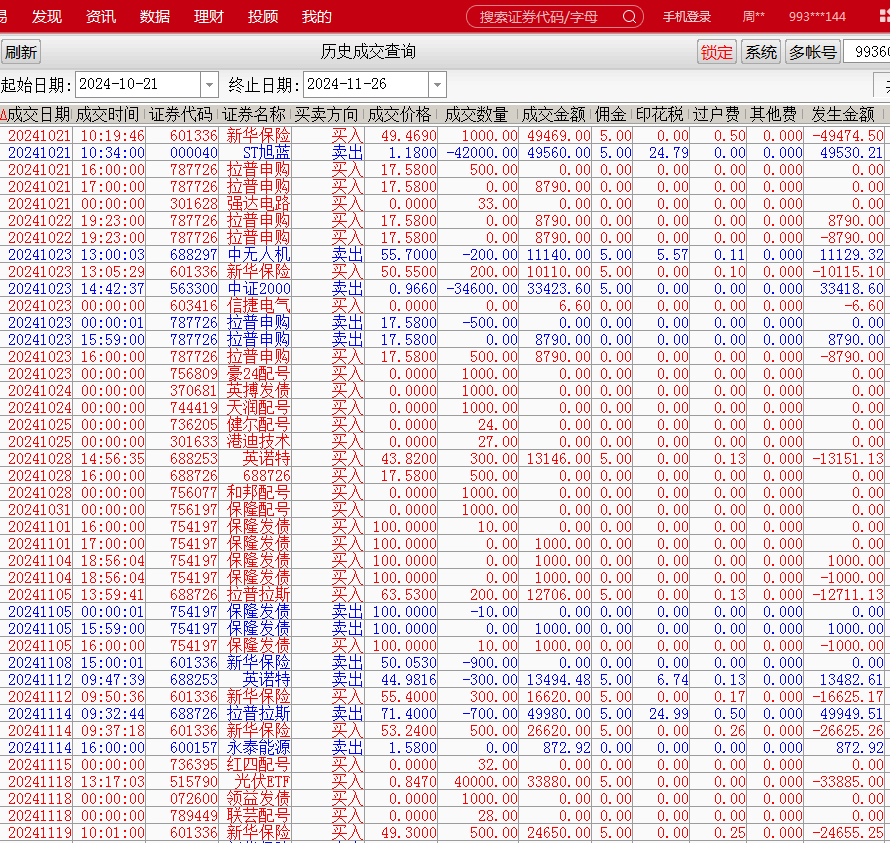Sort by 印花税 column header
This screenshot has width=890, height=843.
click(x=660, y=115)
